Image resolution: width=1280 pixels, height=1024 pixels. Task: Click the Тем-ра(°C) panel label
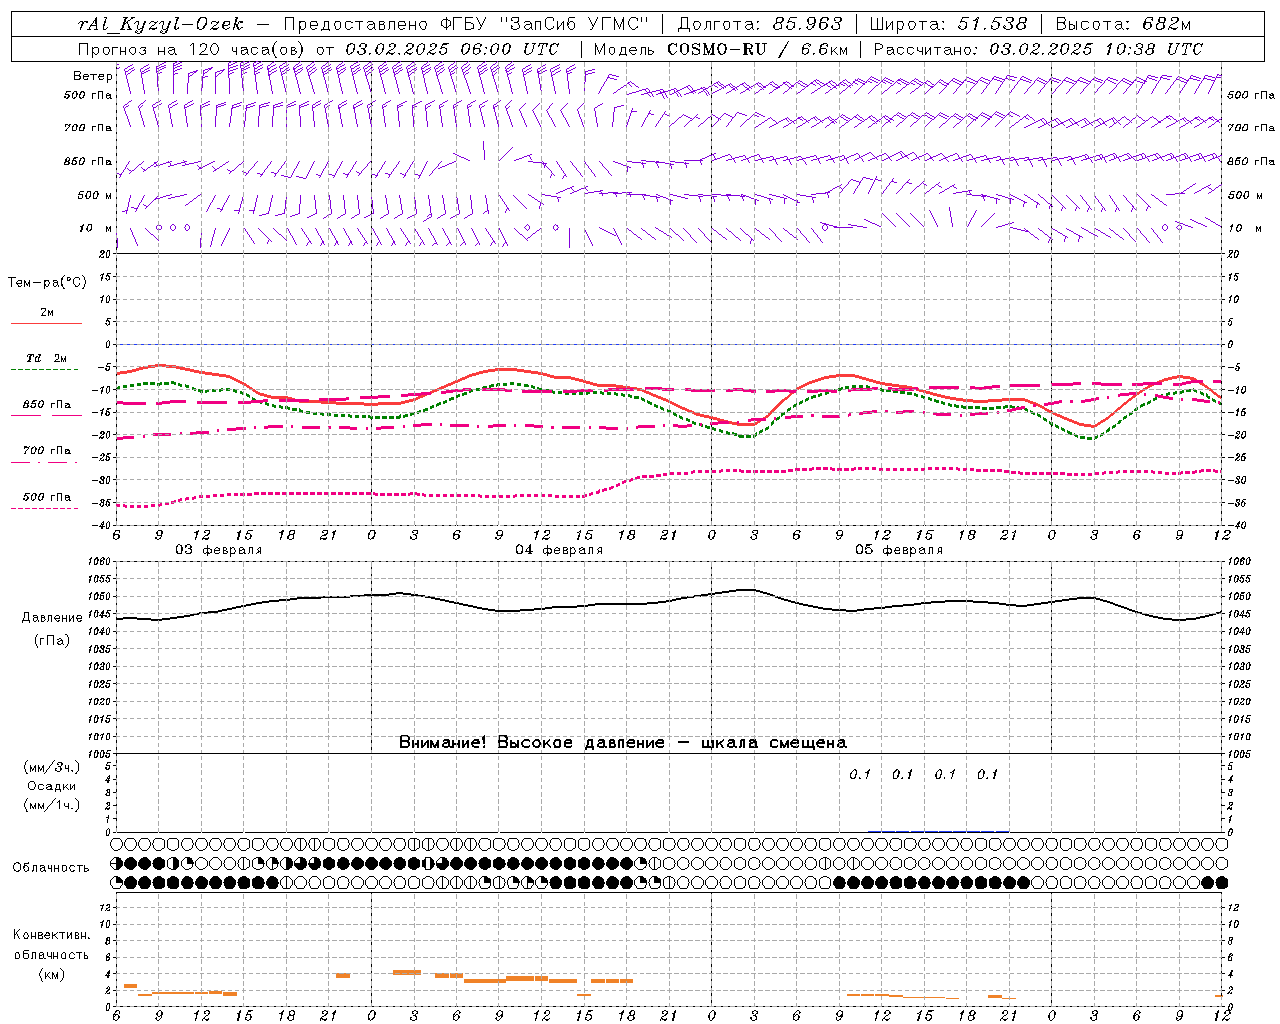[x=47, y=283]
